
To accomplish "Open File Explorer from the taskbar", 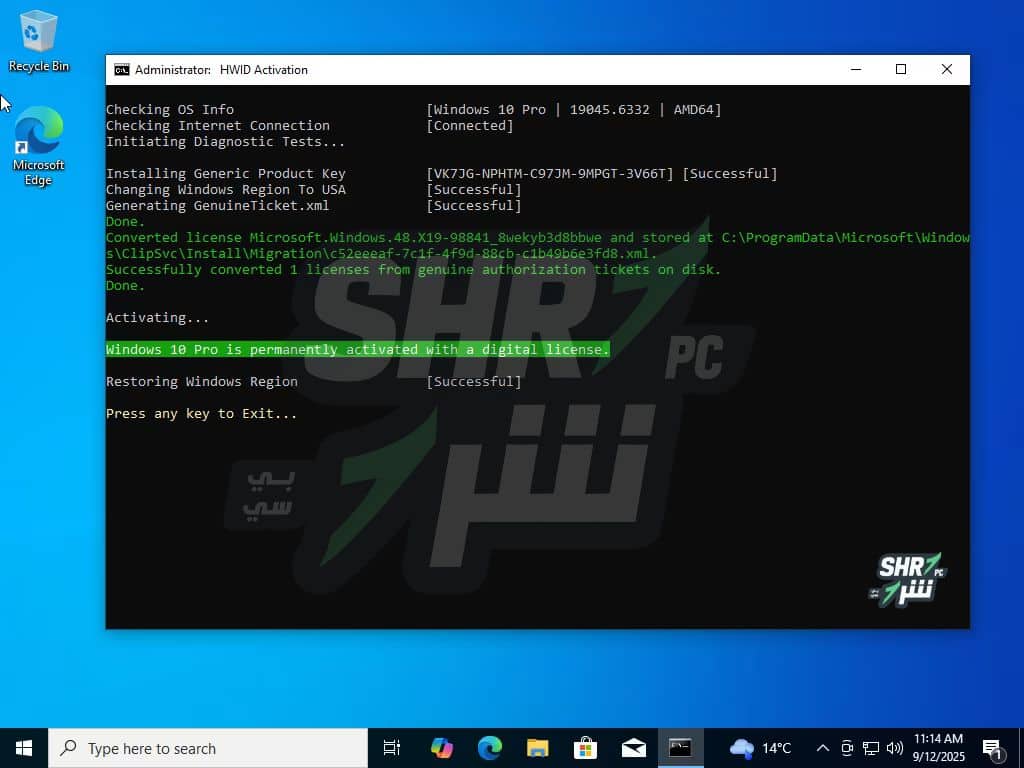I will [537, 748].
